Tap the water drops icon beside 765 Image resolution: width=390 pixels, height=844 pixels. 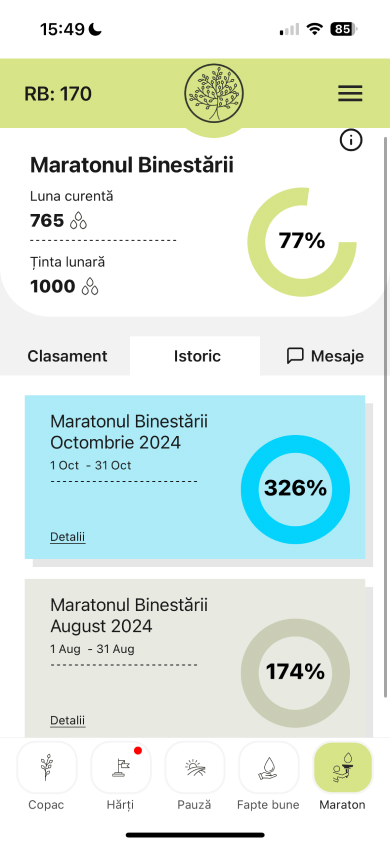click(x=79, y=221)
